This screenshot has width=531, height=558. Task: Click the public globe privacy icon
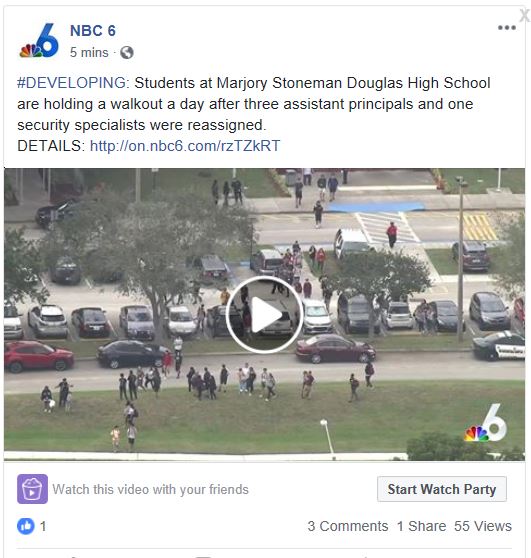[127, 53]
